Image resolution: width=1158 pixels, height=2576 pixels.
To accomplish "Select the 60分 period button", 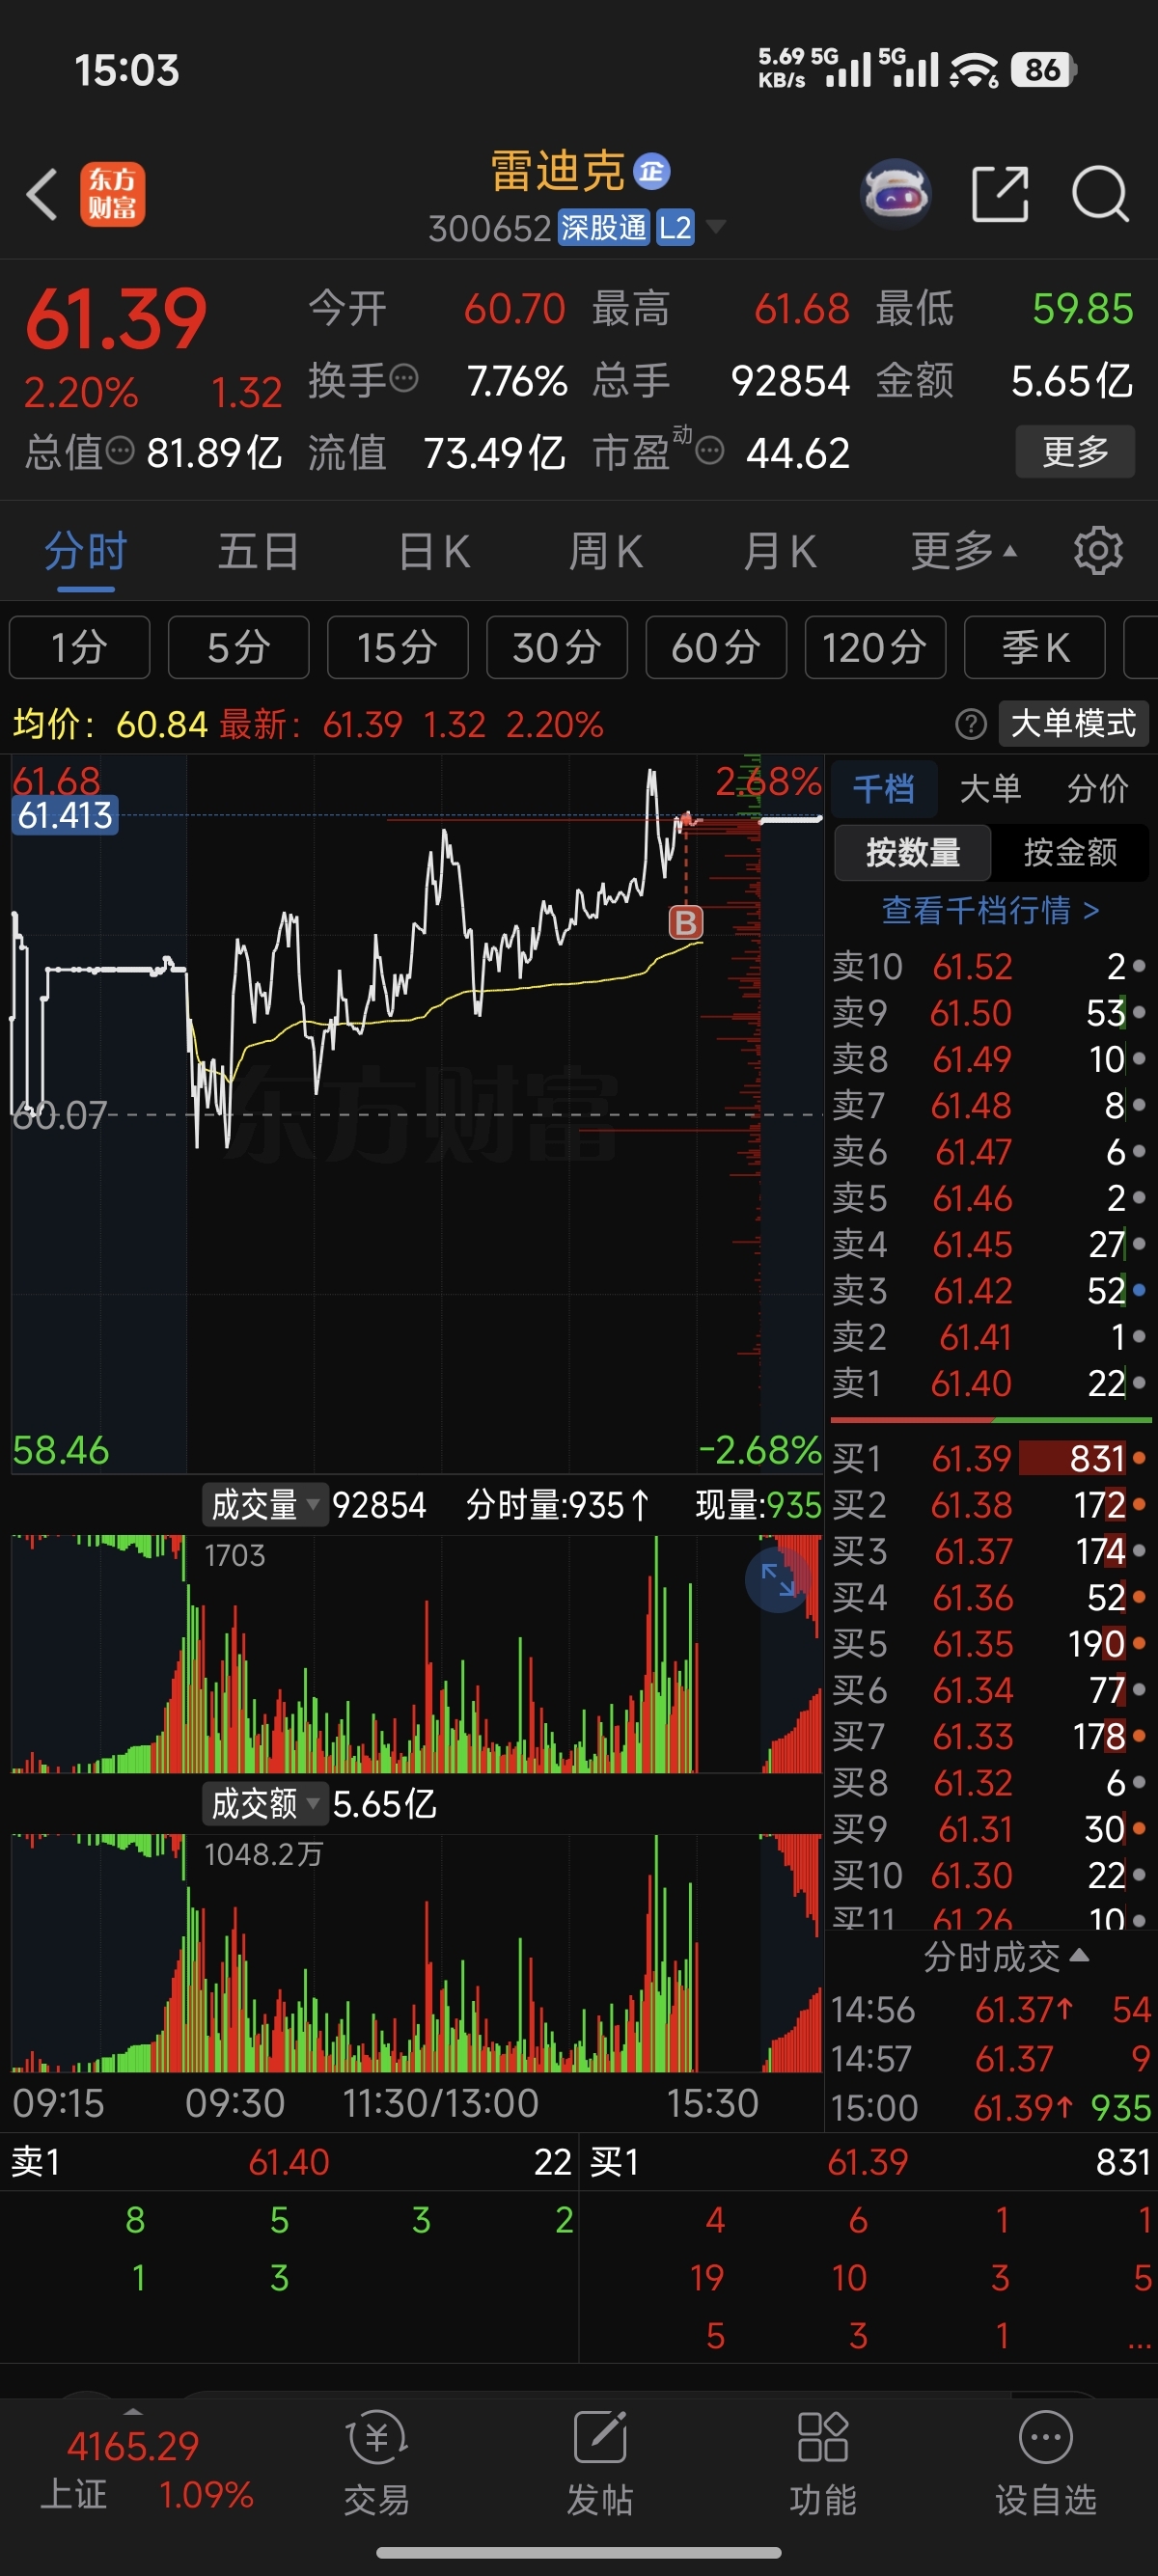I will click(x=716, y=647).
